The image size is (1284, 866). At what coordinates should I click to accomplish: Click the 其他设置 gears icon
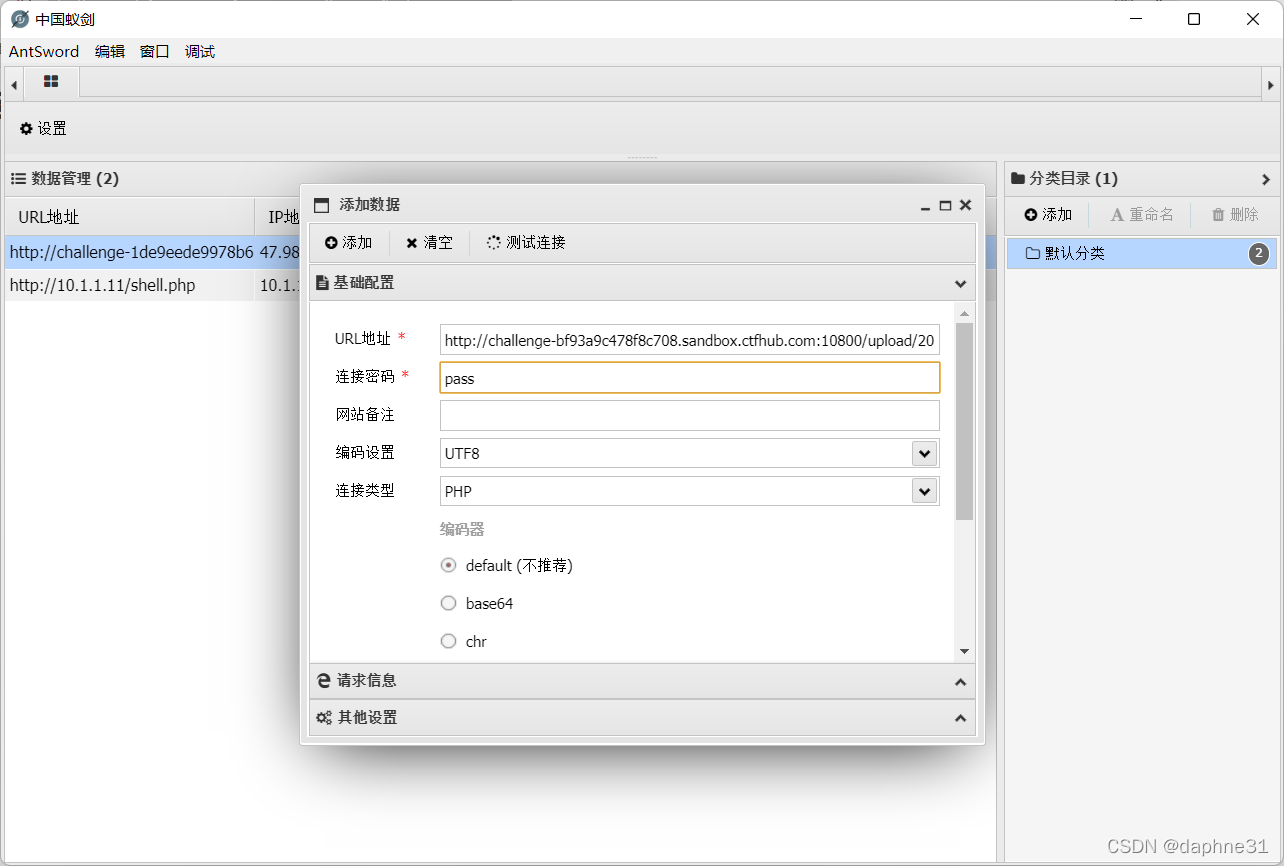(x=324, y=718)
